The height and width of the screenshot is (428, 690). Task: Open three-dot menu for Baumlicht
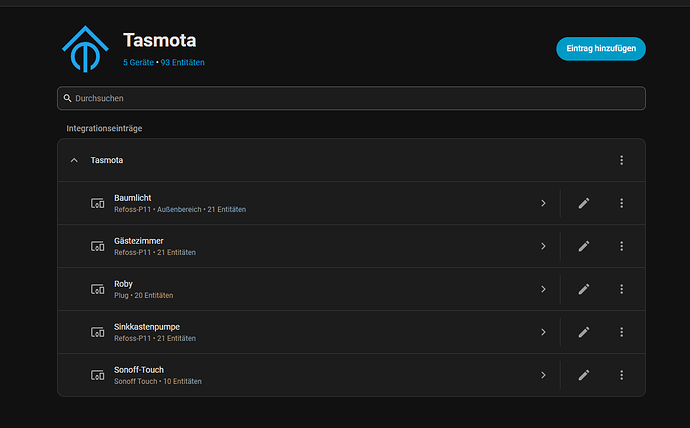[621, 203]
